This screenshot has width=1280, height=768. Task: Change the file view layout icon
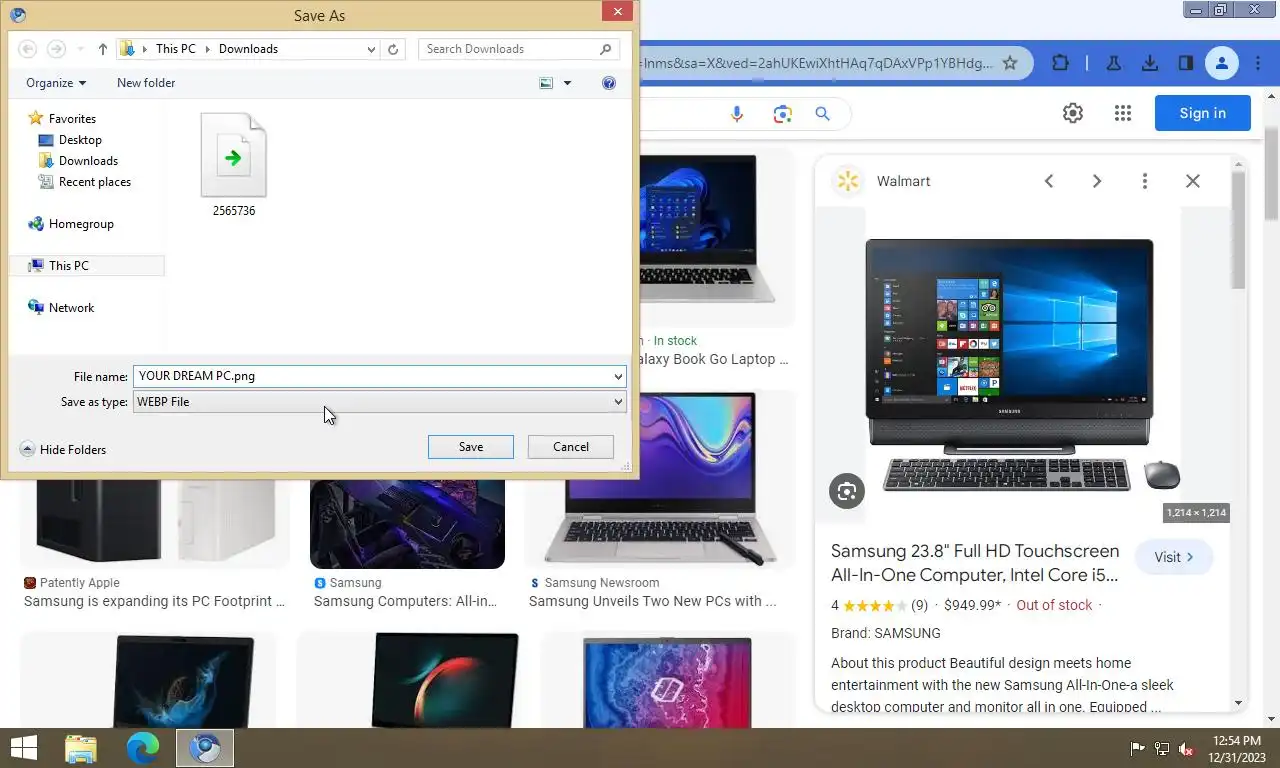tap(546, 83)
